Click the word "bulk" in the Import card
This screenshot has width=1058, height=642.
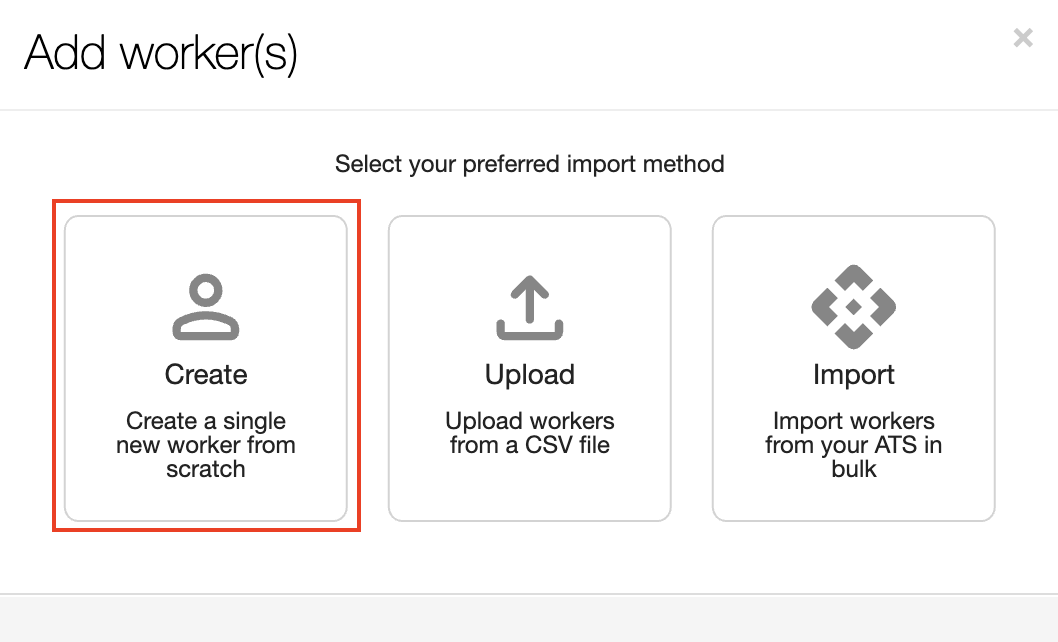click(853, 469)
